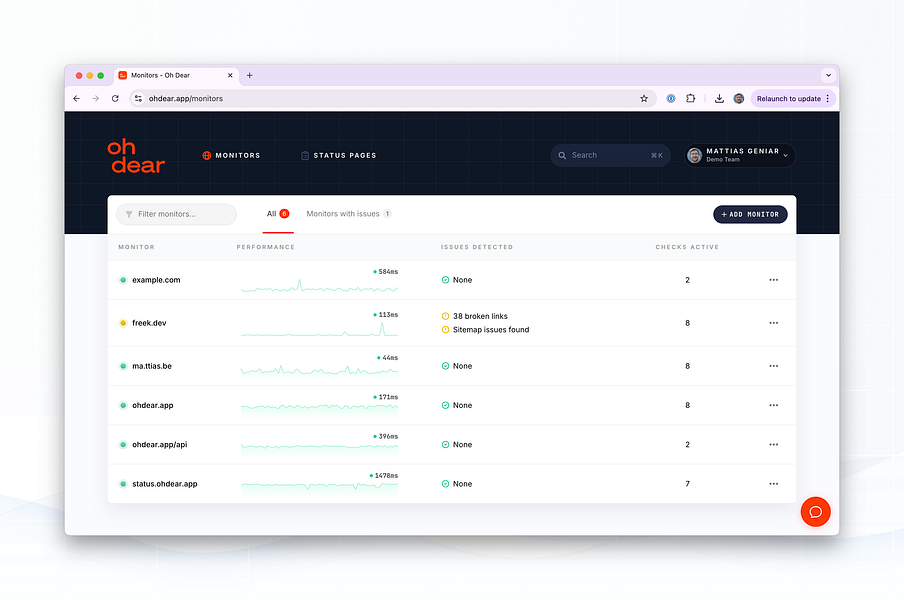Click checks active count for status.ohdear.app
This screenshot has width=904, height=600.
coord(687,484)
